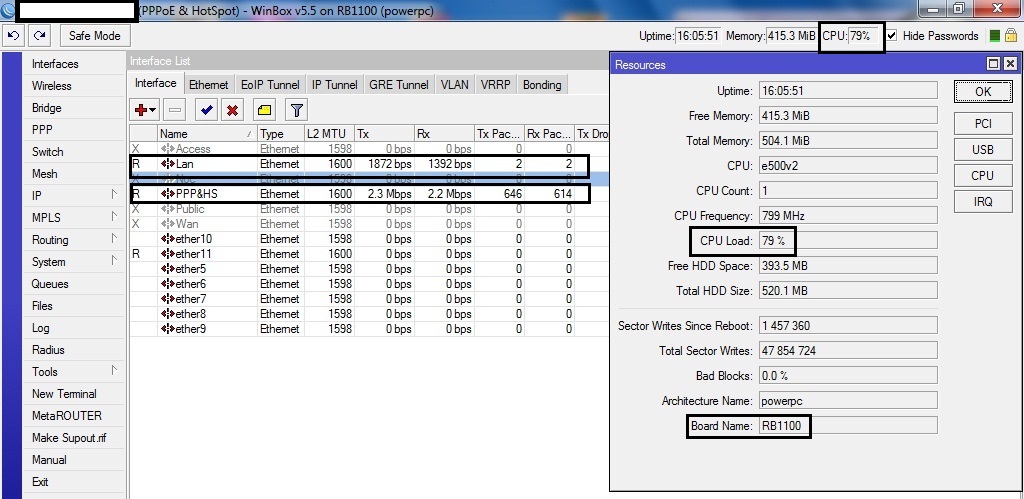Switch to the VLAN tab
1024x499 pixels.
[x=455, y=85]
